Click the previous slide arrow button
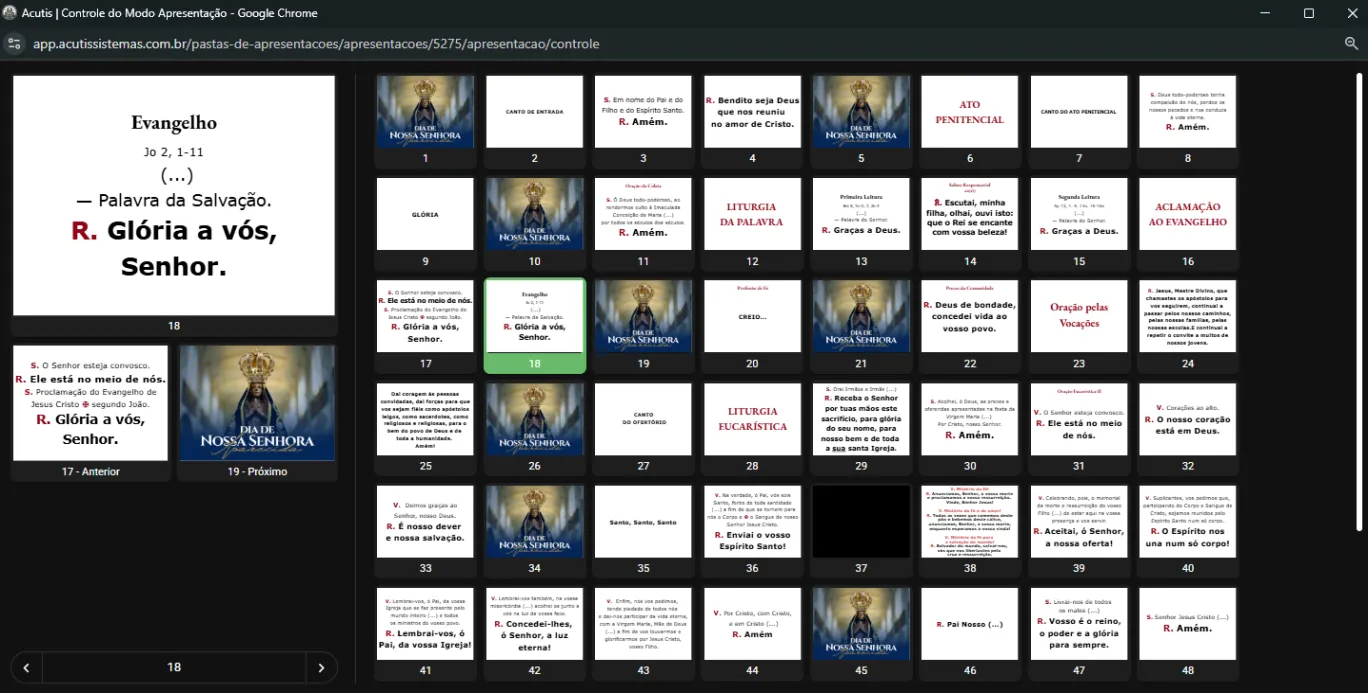Screen dimensions: 1368x693 coord(26,666)
